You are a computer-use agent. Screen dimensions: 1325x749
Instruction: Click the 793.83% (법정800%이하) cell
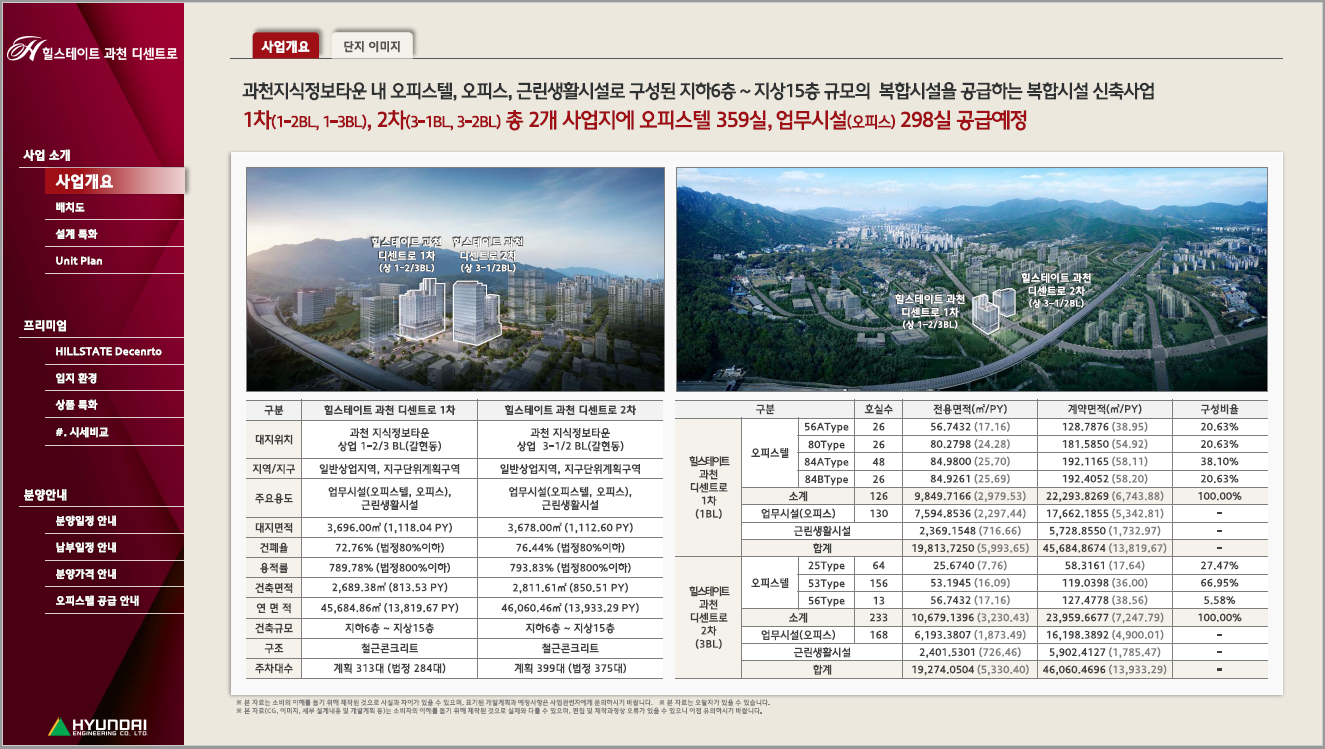pos(571,568)
